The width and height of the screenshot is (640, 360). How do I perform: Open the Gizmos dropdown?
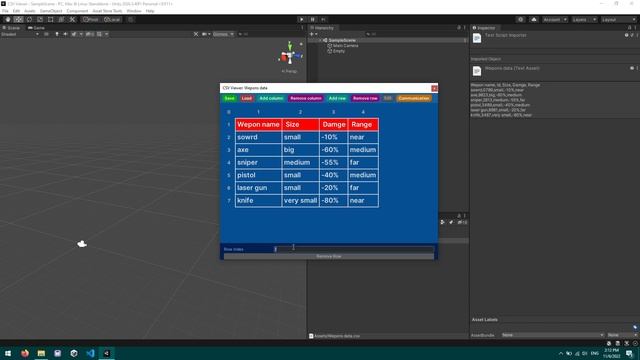[x=223, y=34]
